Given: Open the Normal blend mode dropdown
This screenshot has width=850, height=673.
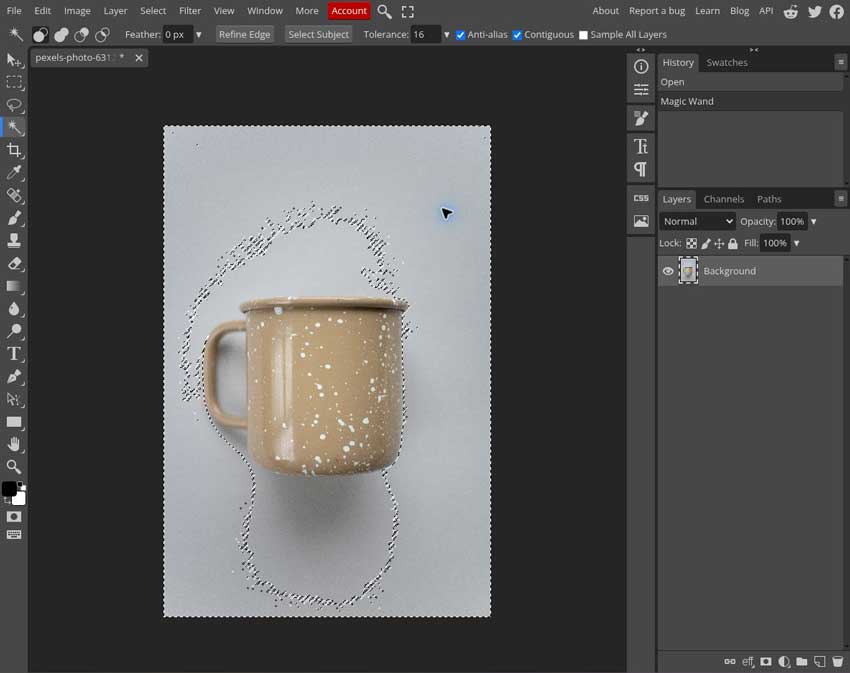Looking at the screenshot, I should point(698,221).
